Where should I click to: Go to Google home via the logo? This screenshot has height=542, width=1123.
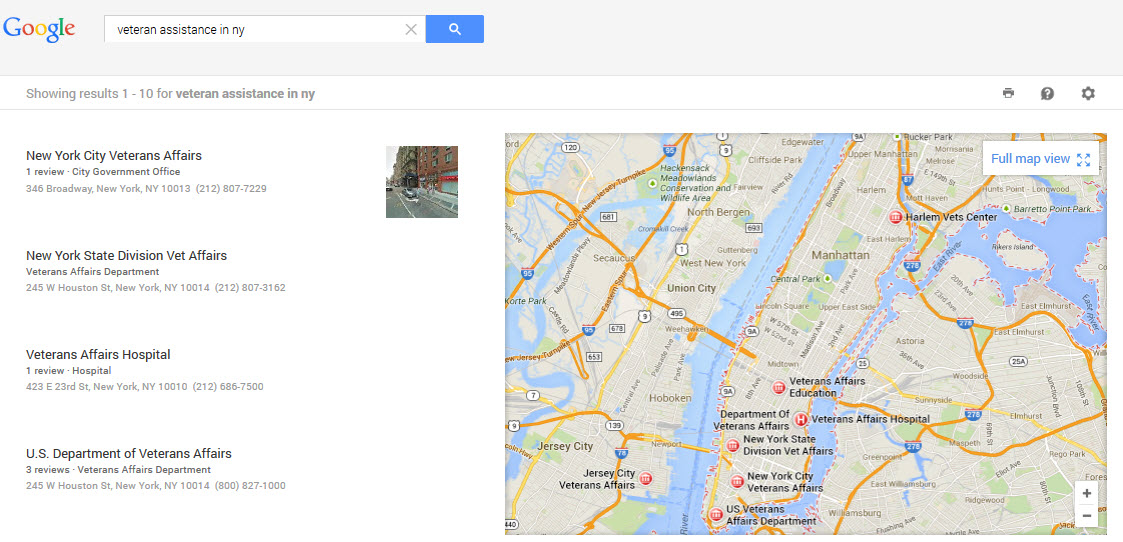pyautogui.click(x=39, y=29)
